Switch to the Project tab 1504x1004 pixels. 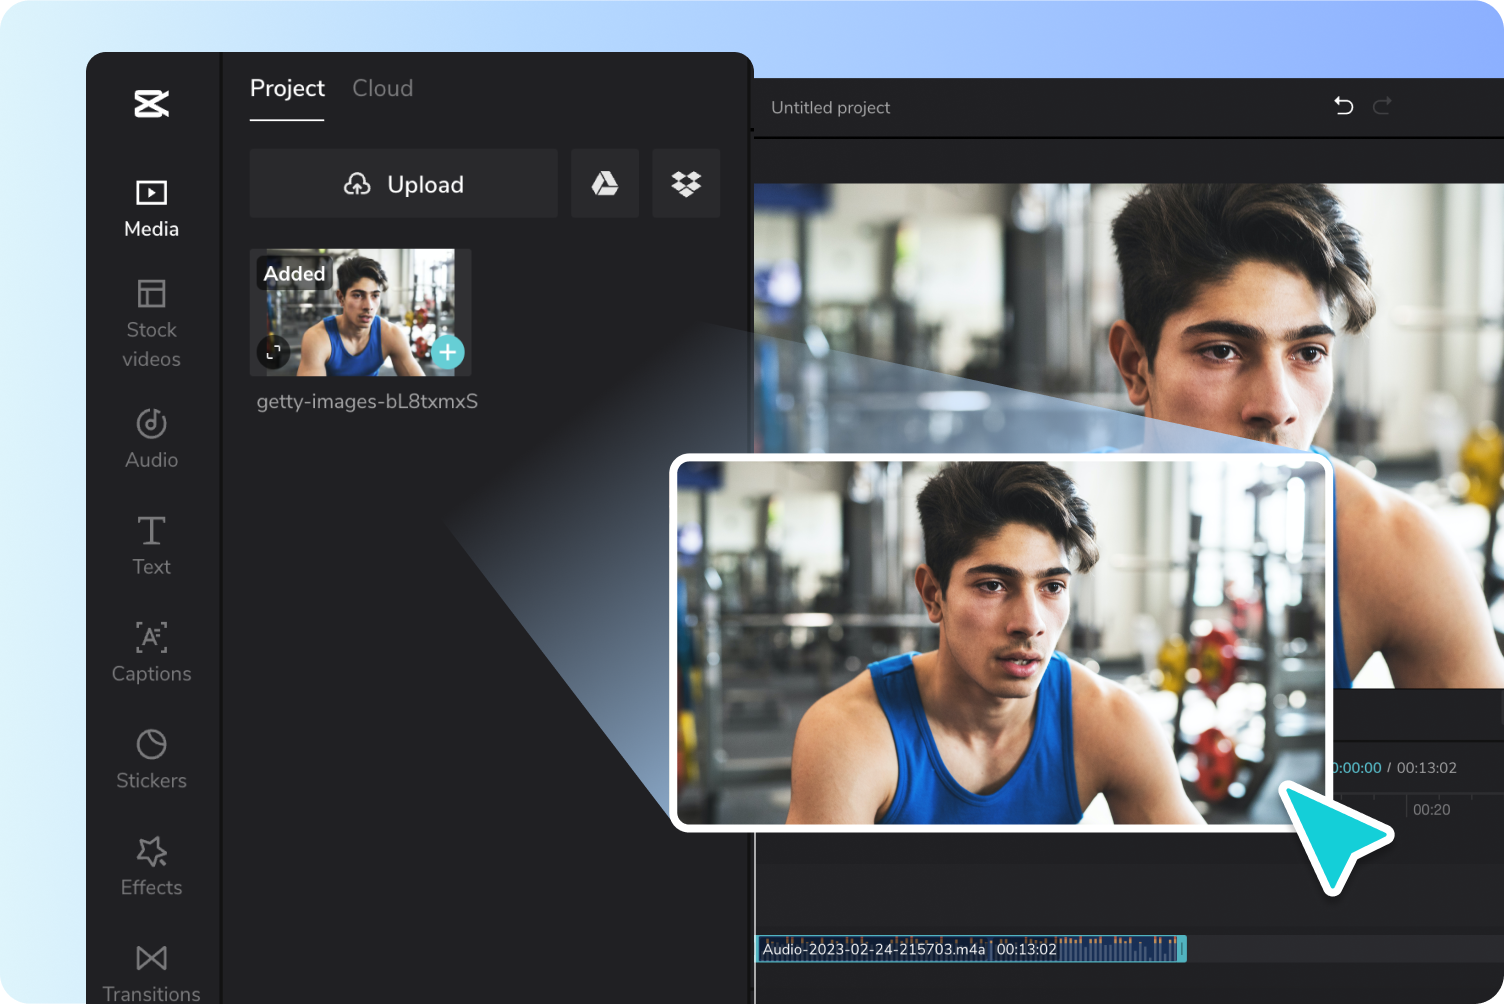(x=287, y=88)
